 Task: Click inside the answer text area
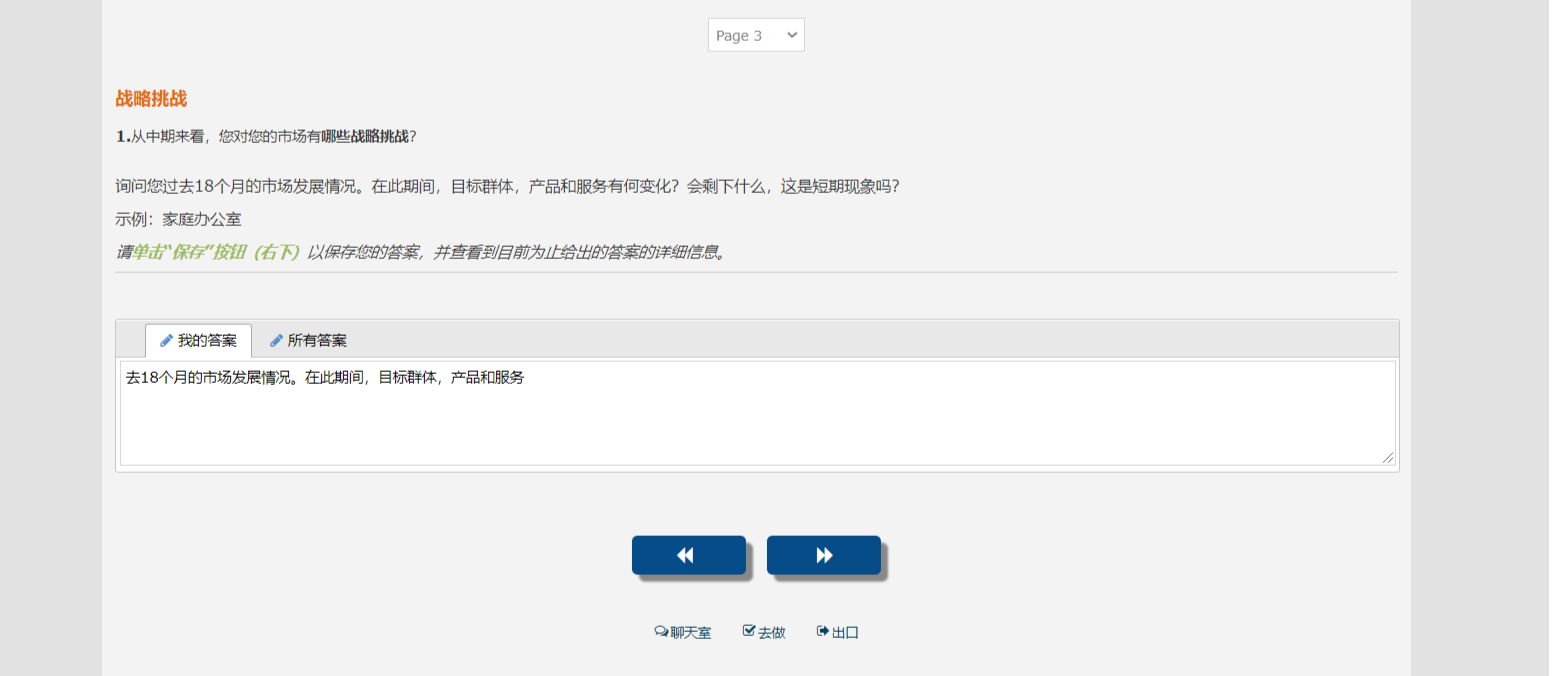coord(757,413)
